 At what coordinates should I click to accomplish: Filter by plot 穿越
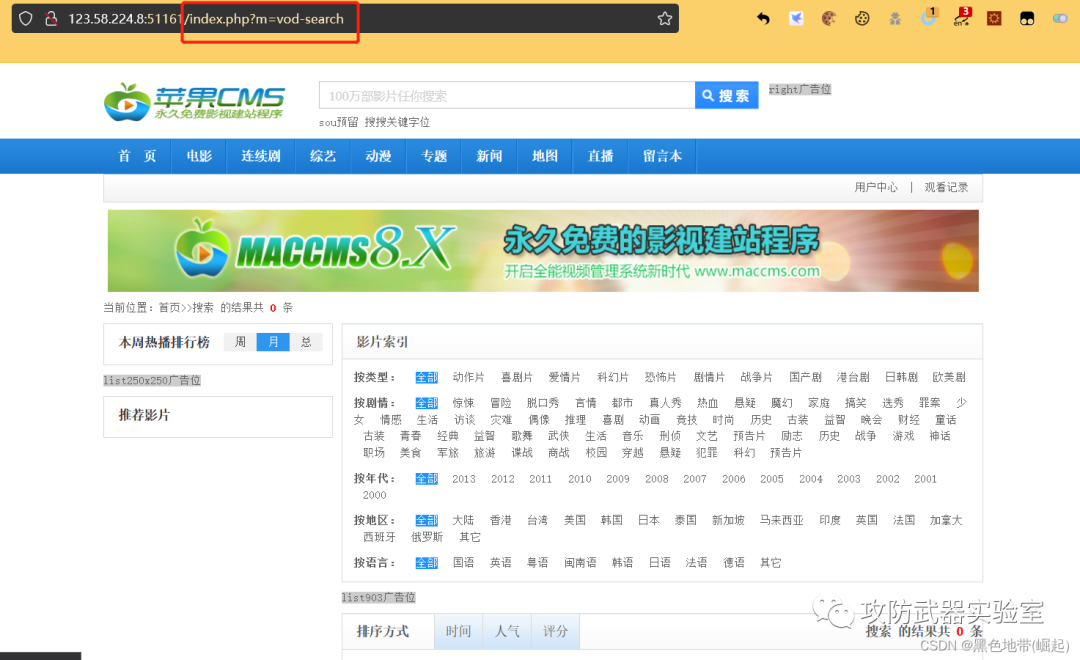pyautogui.click(x=632, y=453)
